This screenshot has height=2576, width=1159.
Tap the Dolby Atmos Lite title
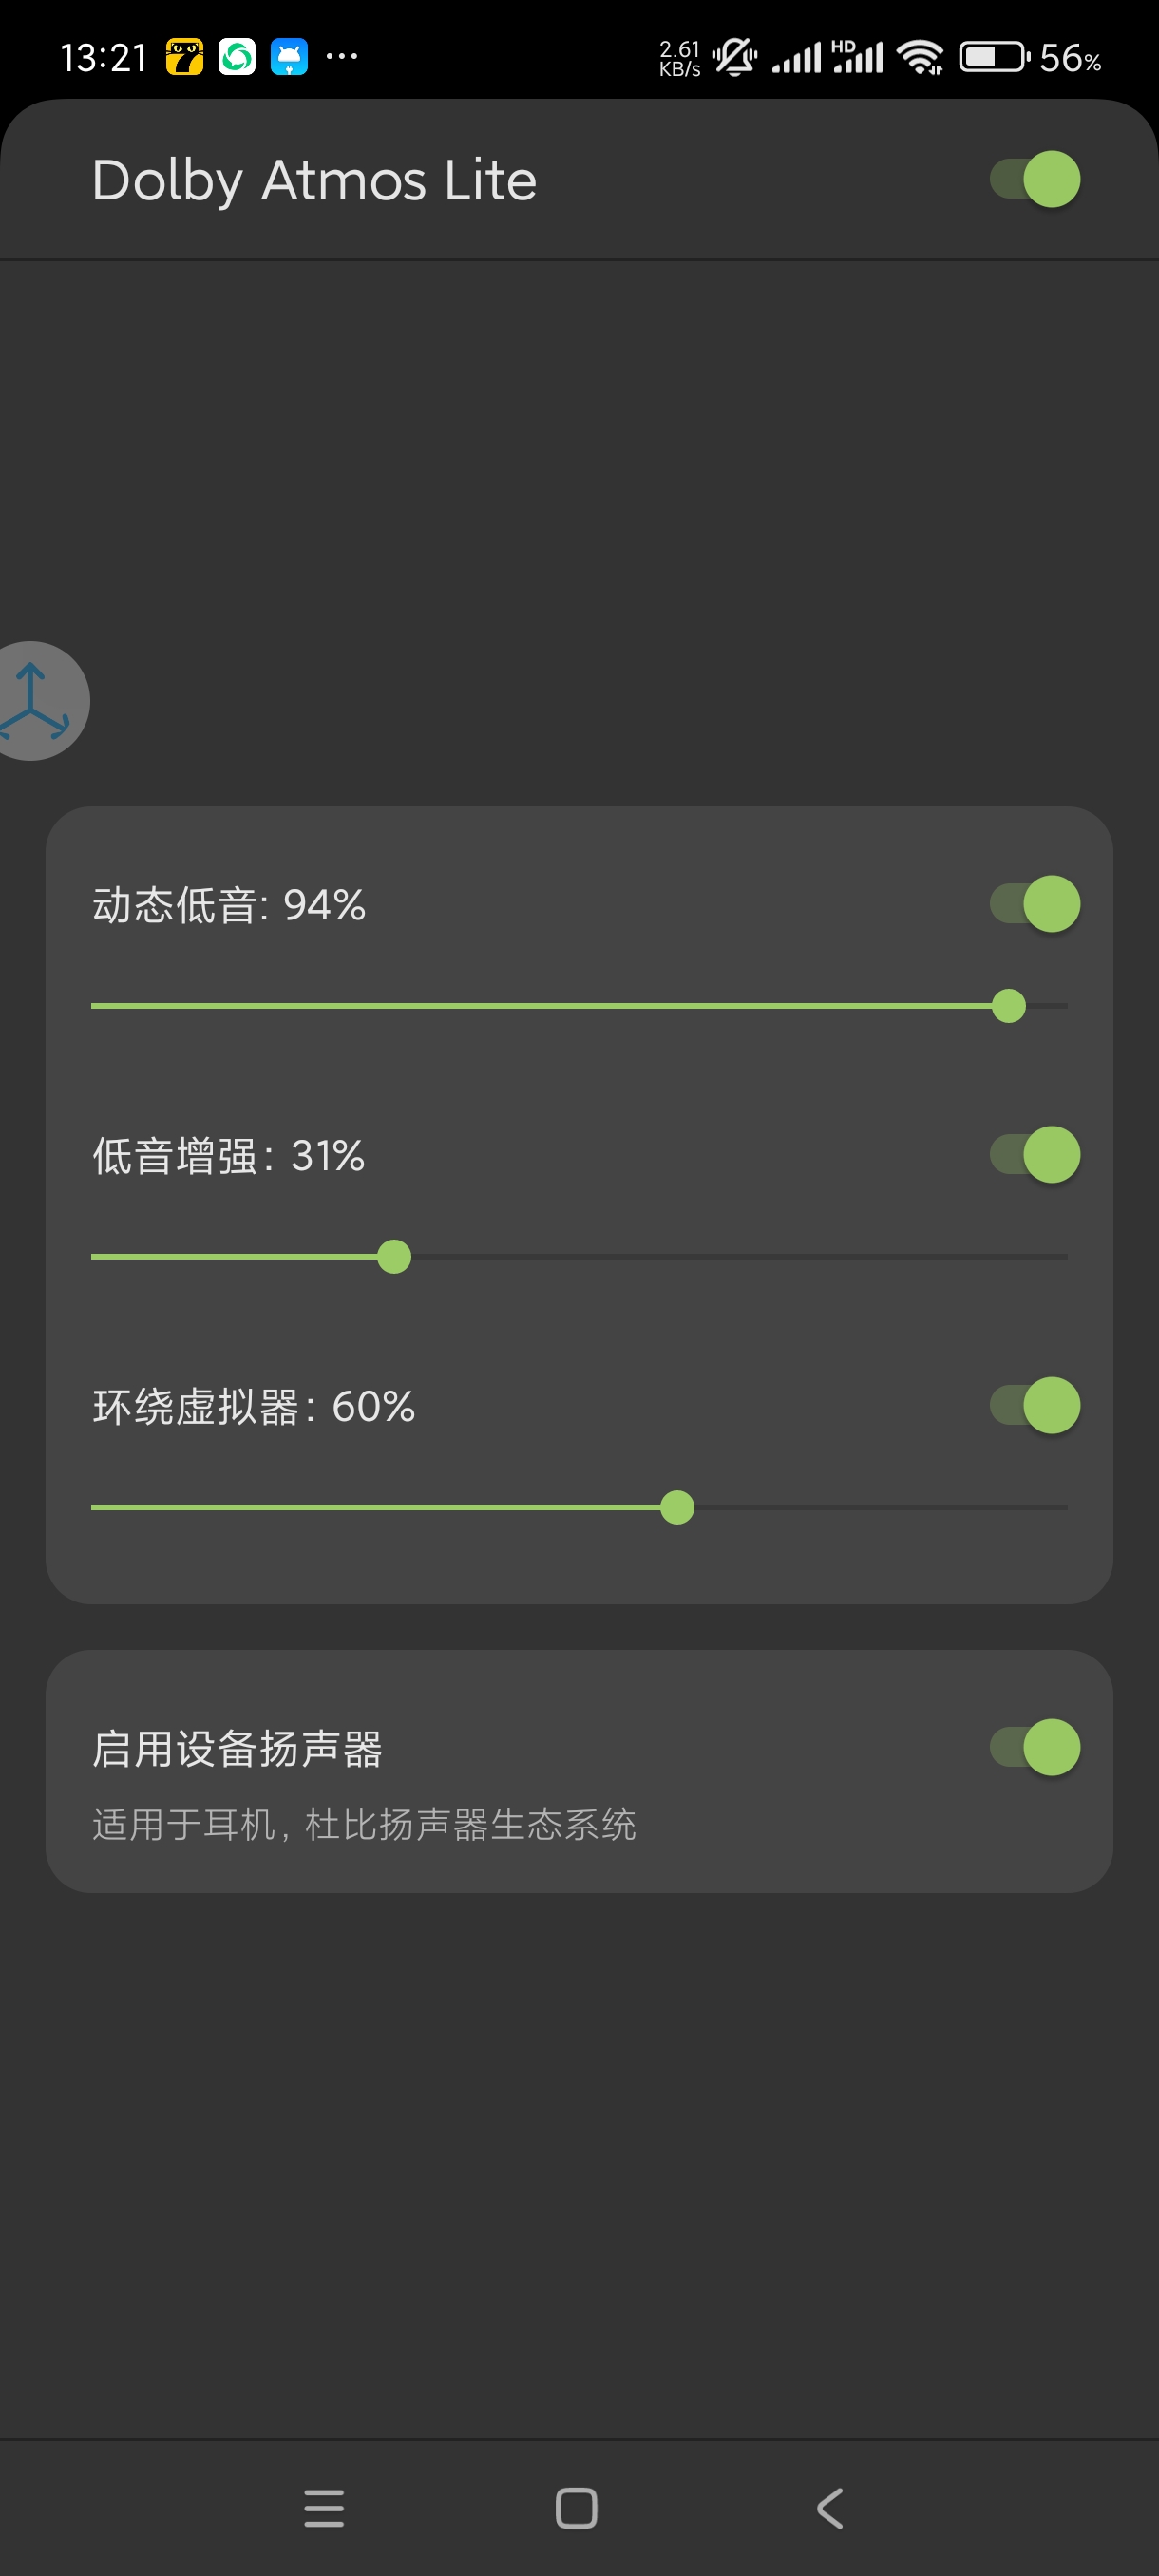(315, 181)
